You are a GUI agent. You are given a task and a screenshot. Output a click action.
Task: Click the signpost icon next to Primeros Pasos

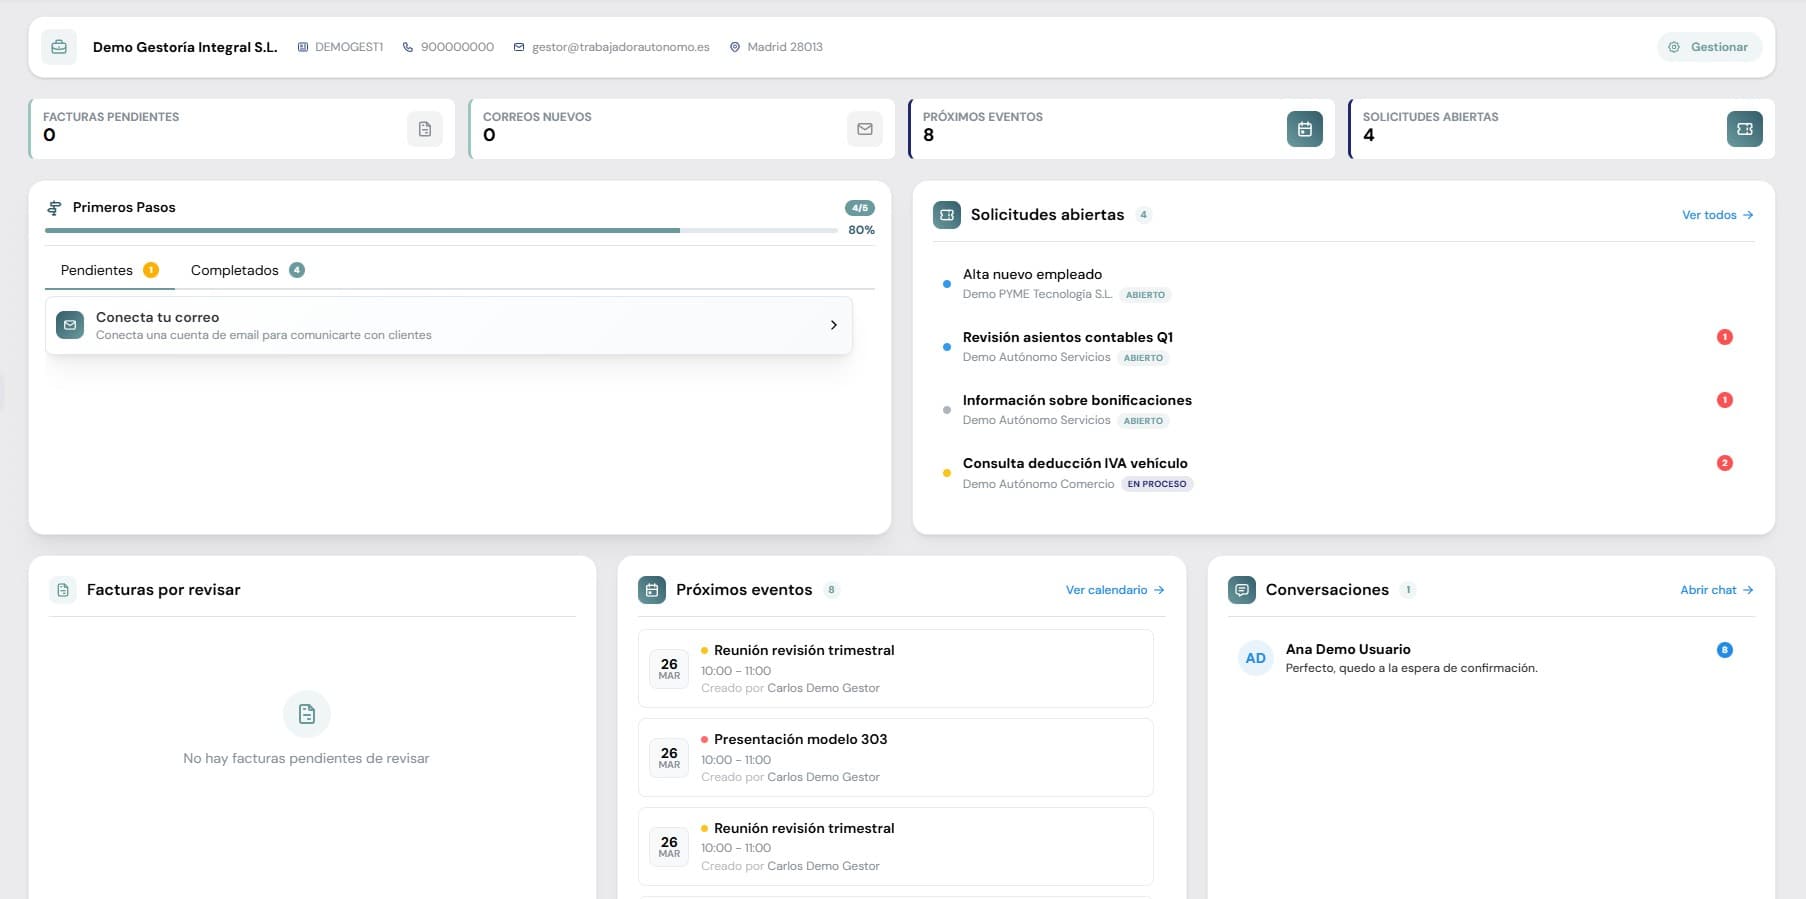coord(55,208)
